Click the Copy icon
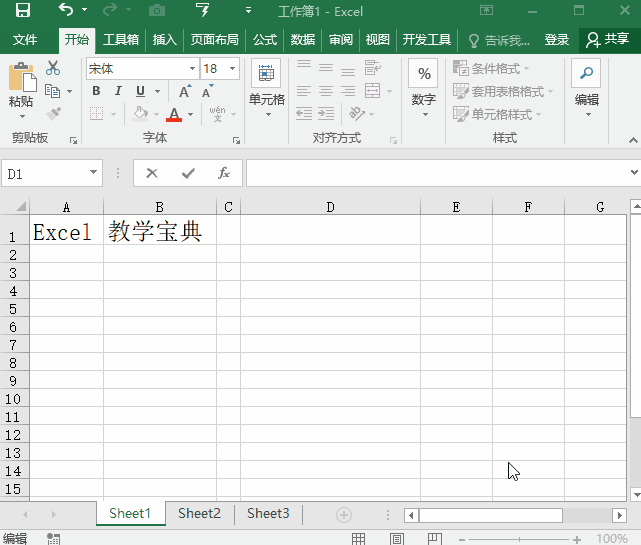The height and width of the screenshot is (545, 641). 52,91
